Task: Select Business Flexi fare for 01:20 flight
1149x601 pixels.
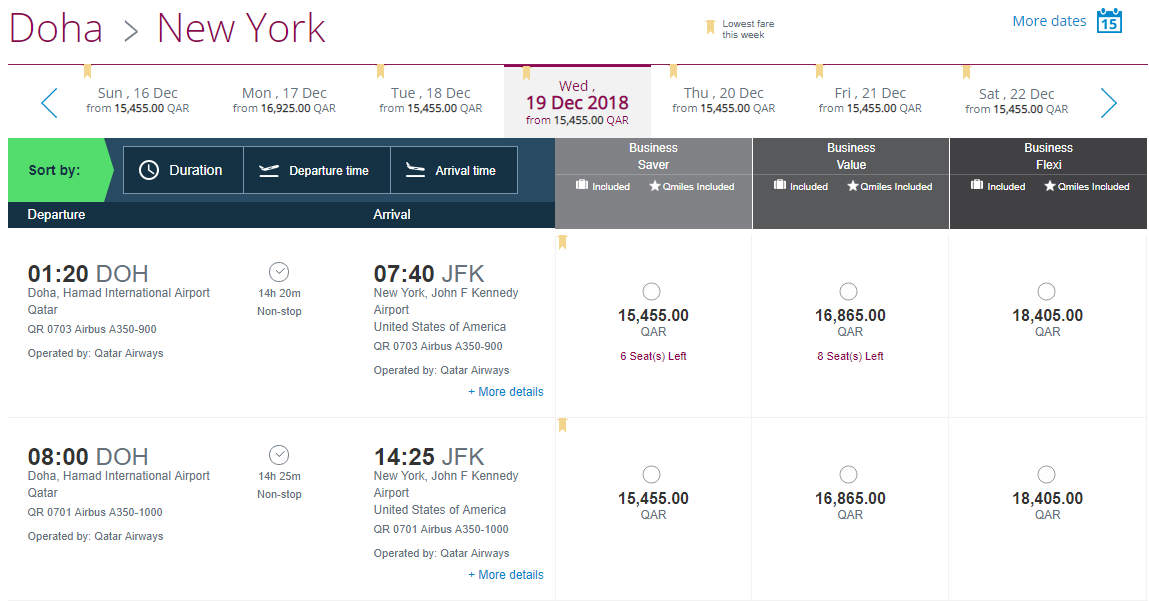Action: pos(1046,291)
